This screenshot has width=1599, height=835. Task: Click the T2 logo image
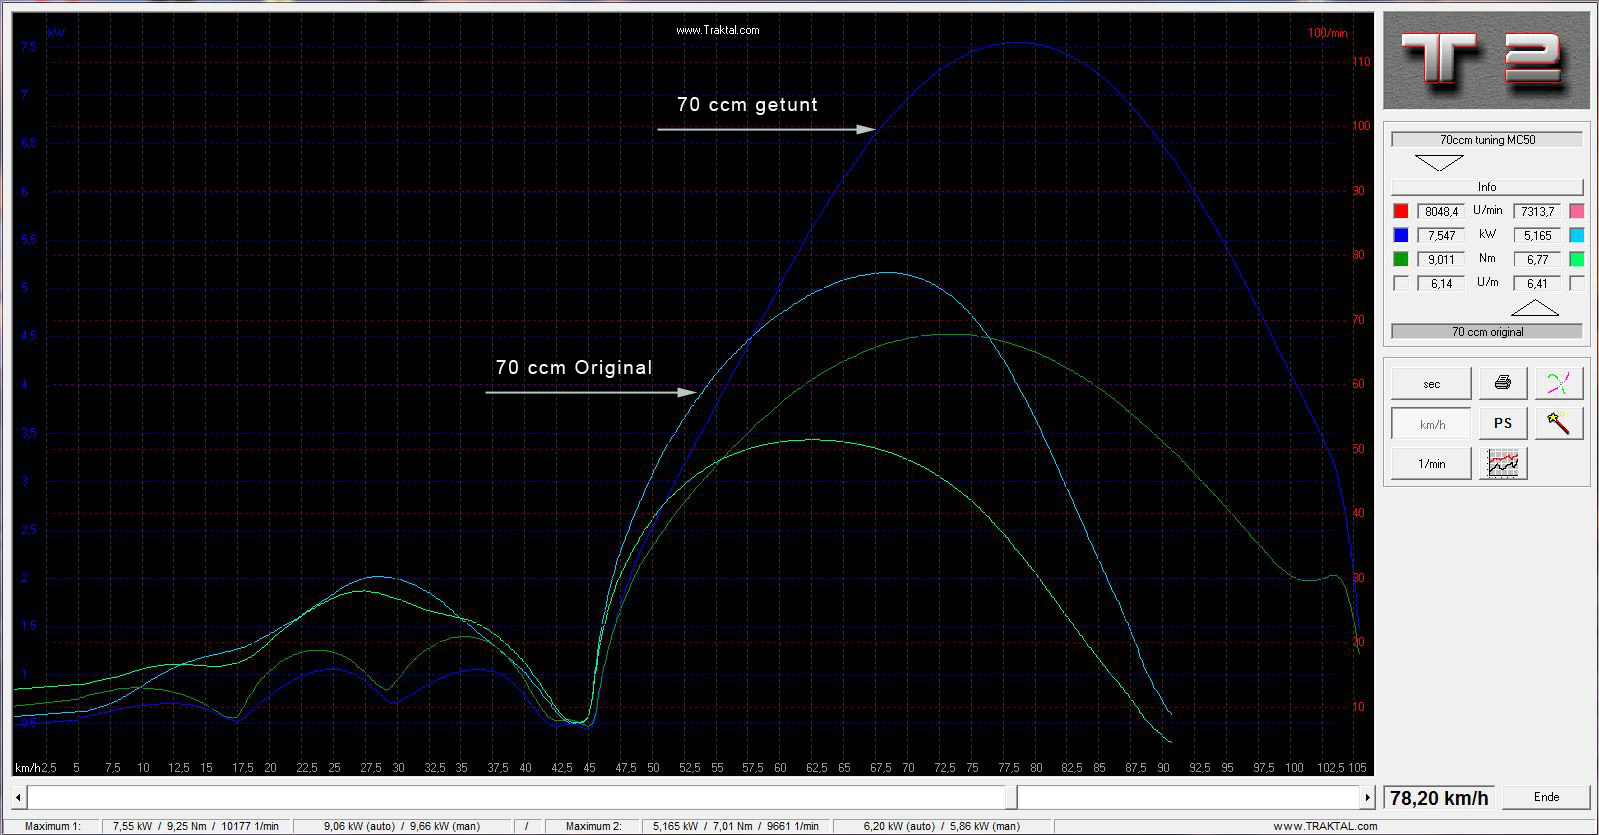point(1486,61)
